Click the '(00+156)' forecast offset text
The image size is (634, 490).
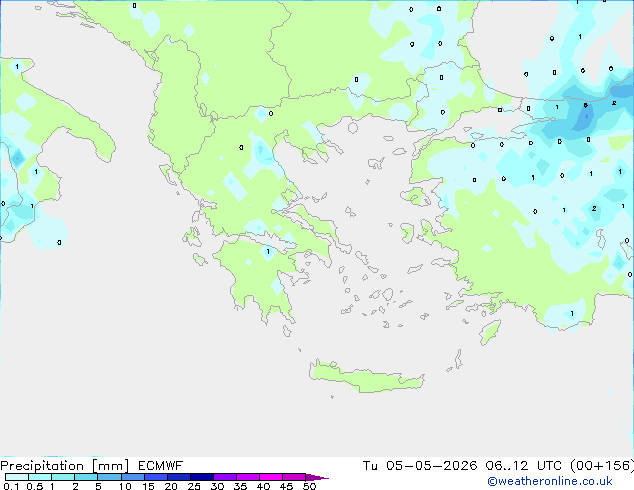click(602, 466)
